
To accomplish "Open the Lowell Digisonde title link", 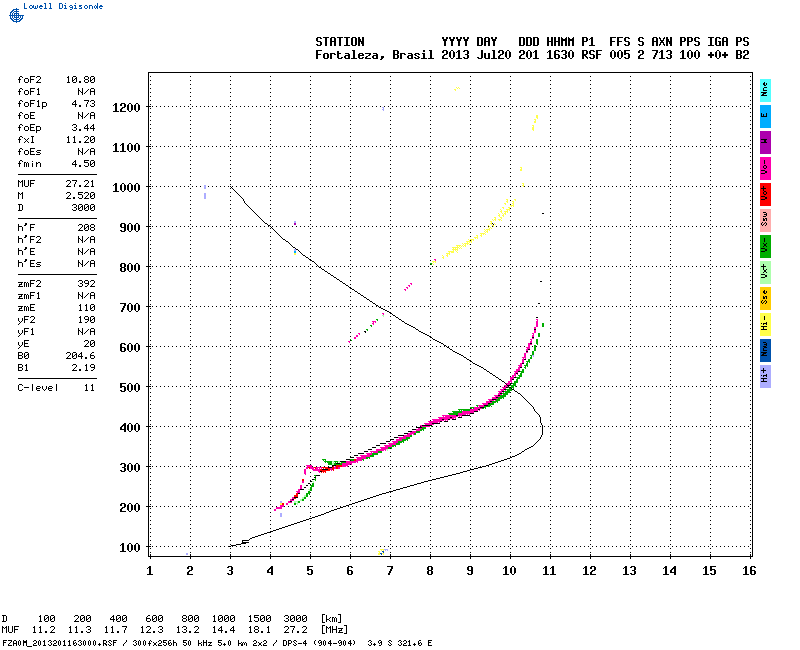I will click(63, 6).
